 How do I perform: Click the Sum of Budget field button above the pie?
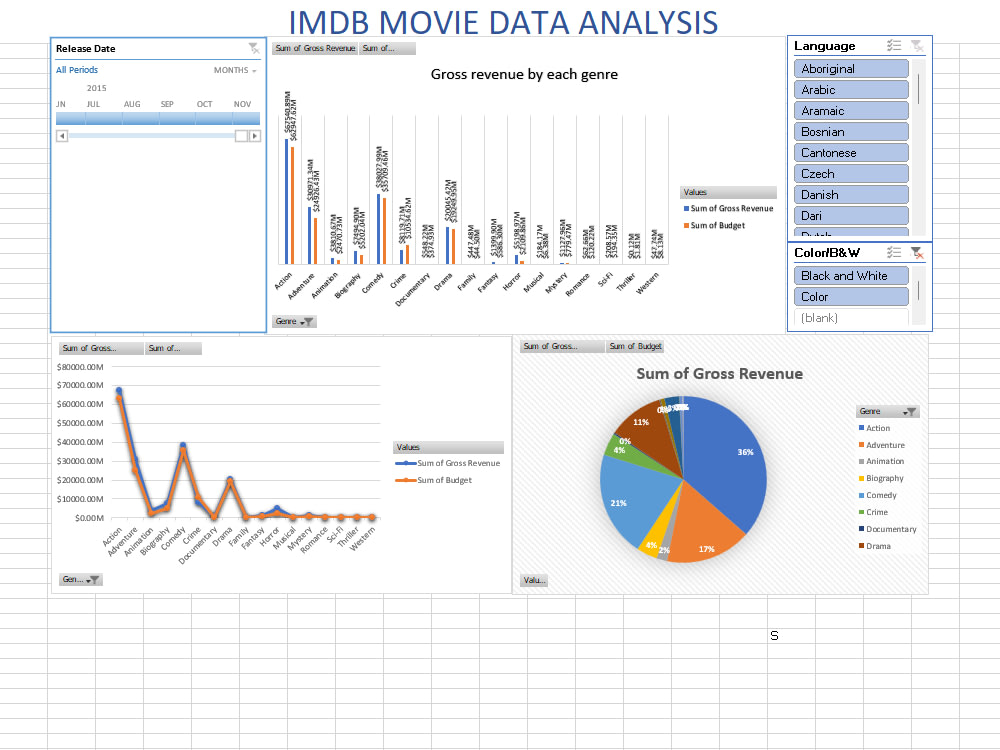pos(635,346)
